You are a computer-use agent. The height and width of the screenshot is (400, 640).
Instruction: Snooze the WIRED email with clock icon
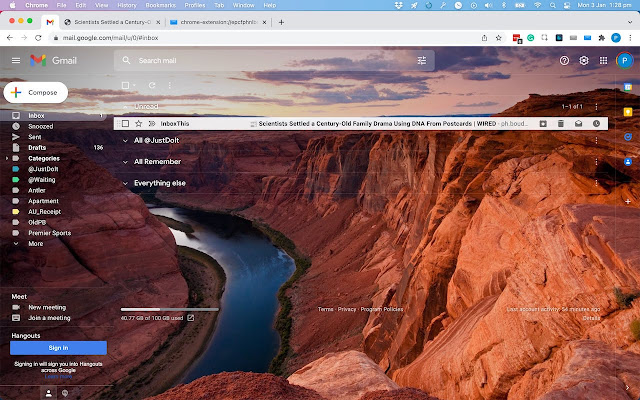pos(596,124)
